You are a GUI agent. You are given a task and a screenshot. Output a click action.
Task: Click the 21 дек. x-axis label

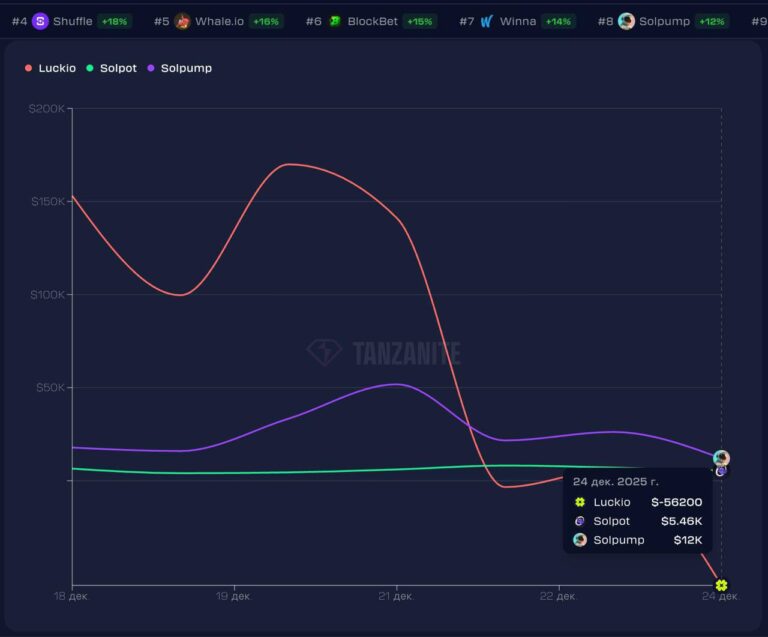tap(396, 596)
